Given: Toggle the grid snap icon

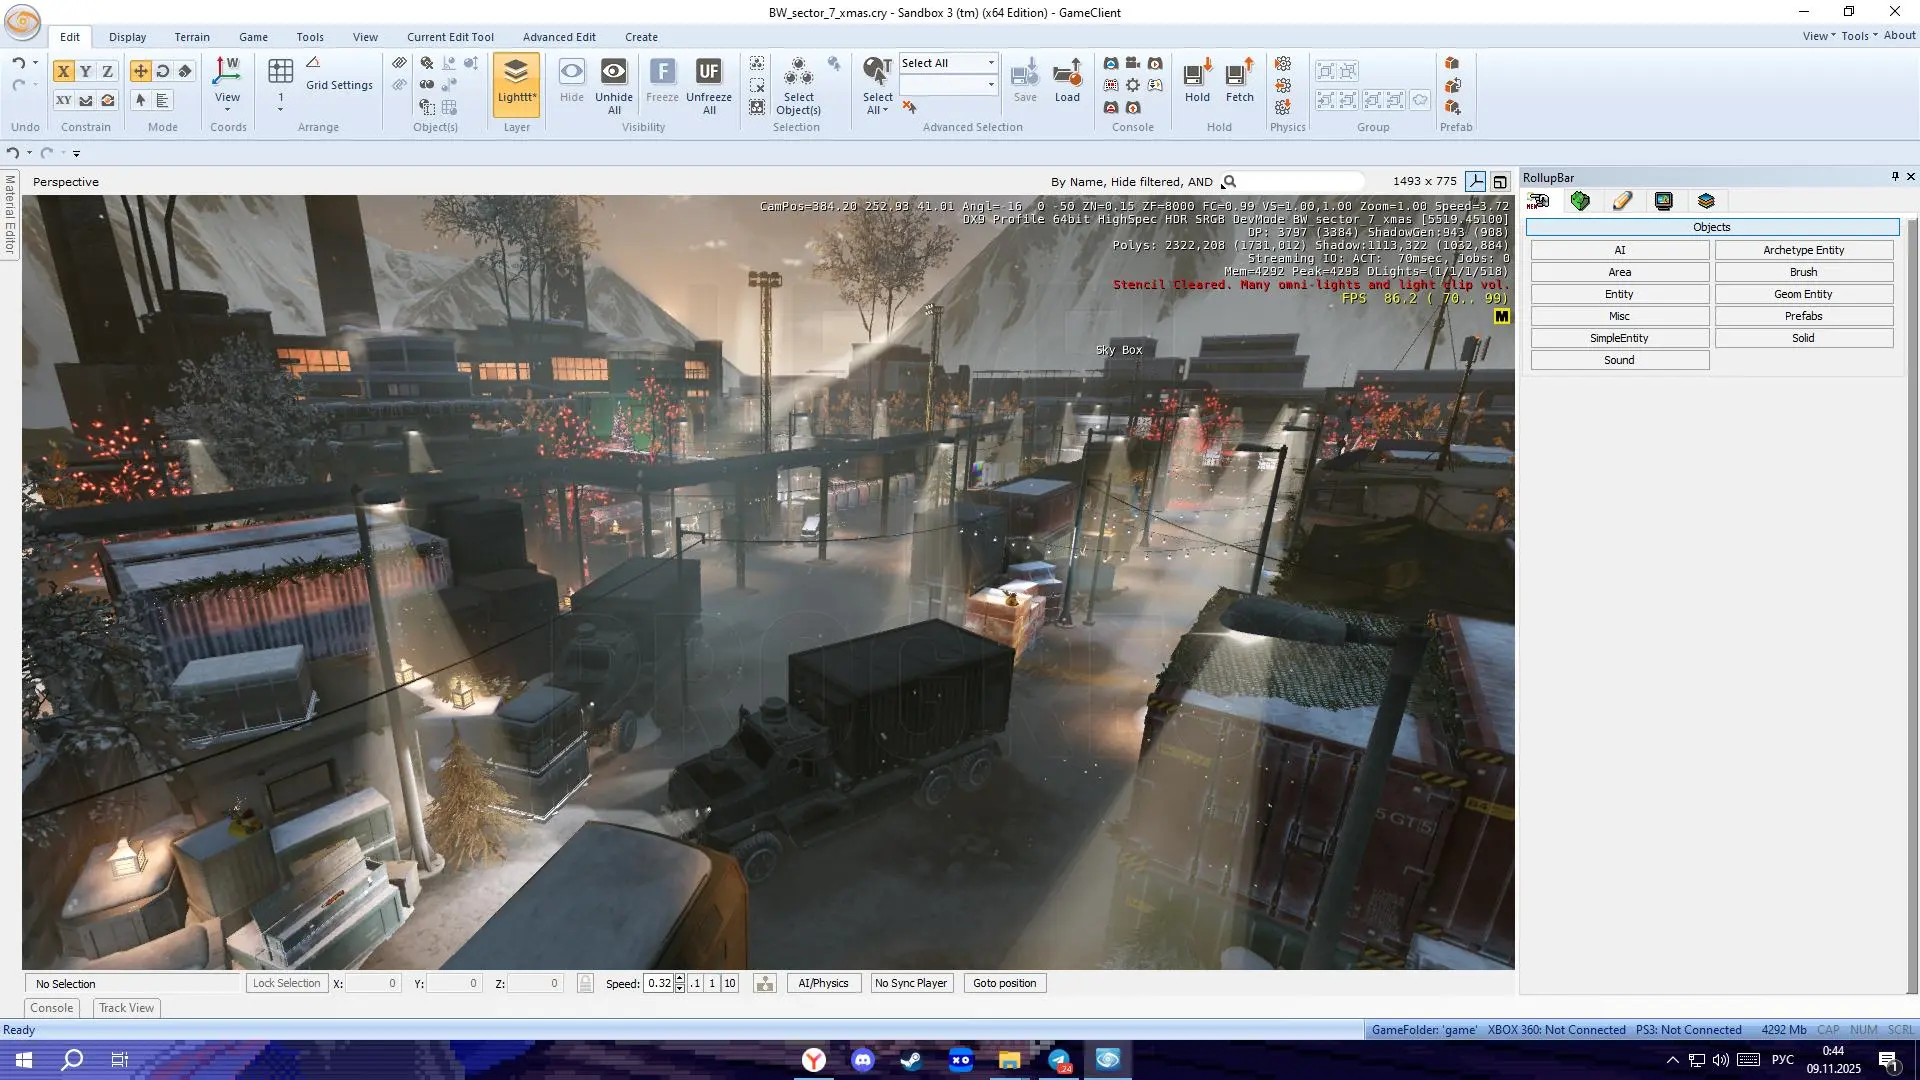Looking at the screenshot, I should pyautogui.click(x=281, y=71).
